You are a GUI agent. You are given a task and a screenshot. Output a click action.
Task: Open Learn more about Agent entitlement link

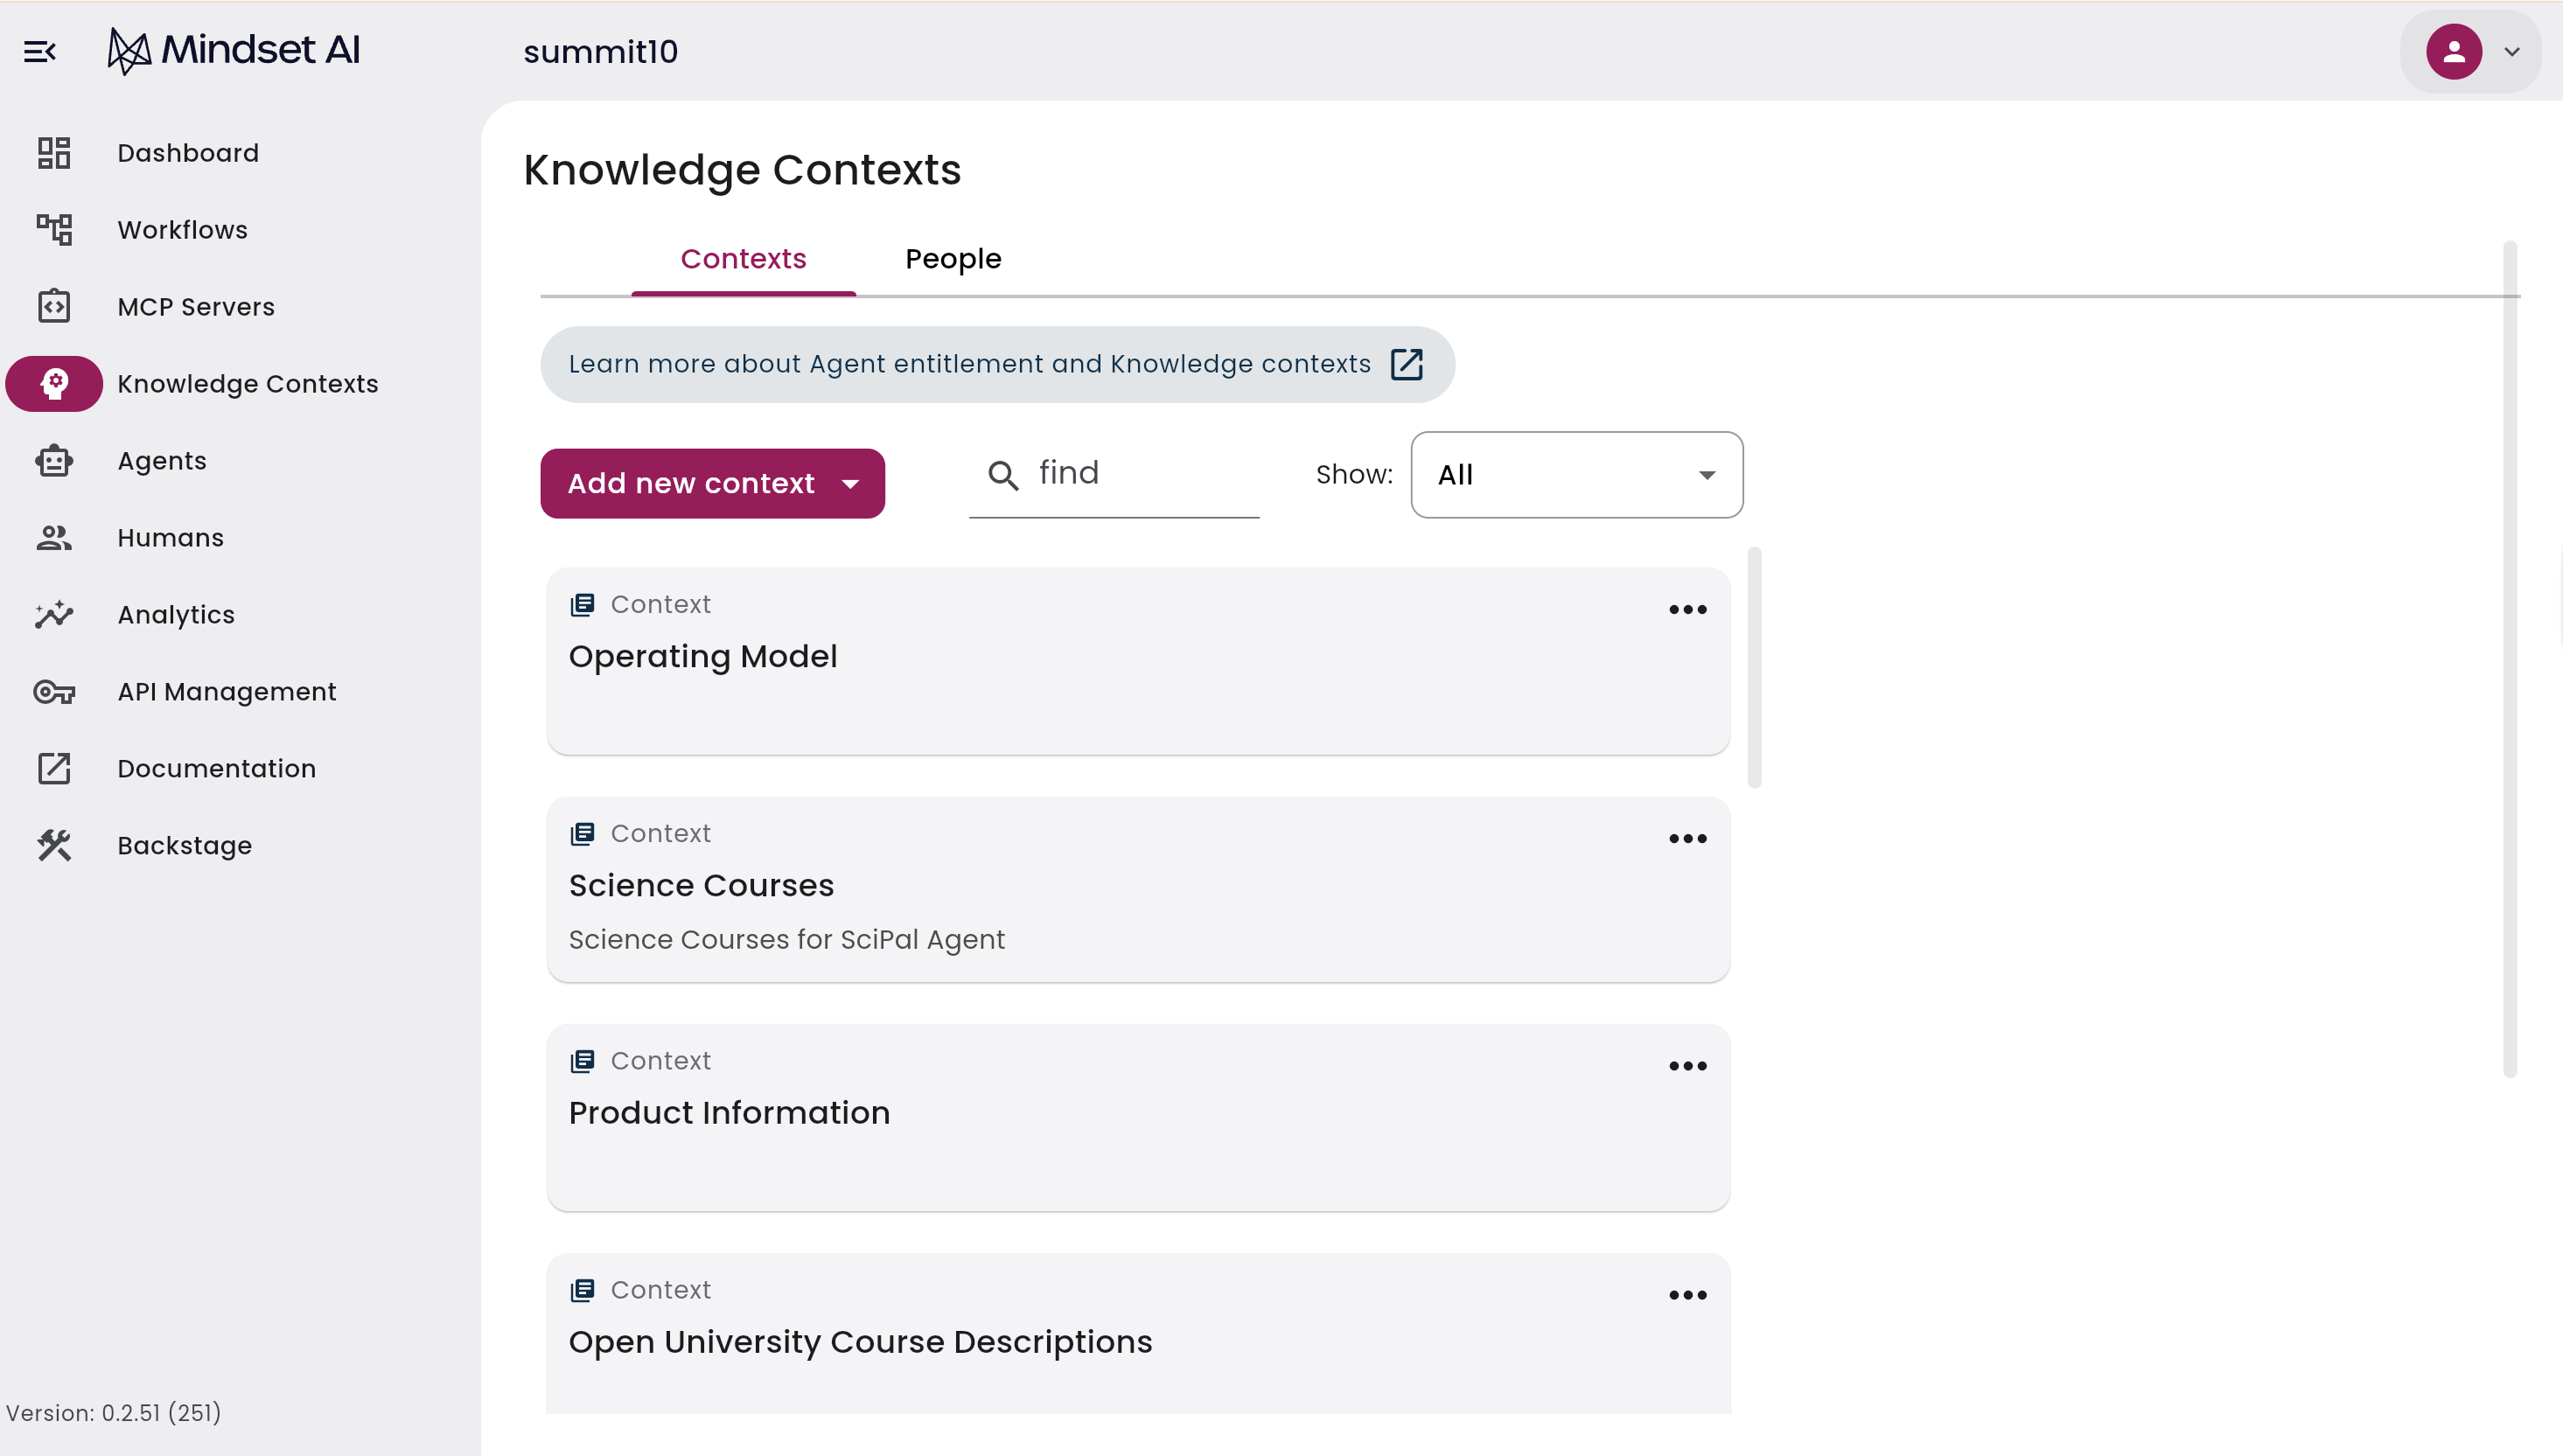click(x=997, y=364)
